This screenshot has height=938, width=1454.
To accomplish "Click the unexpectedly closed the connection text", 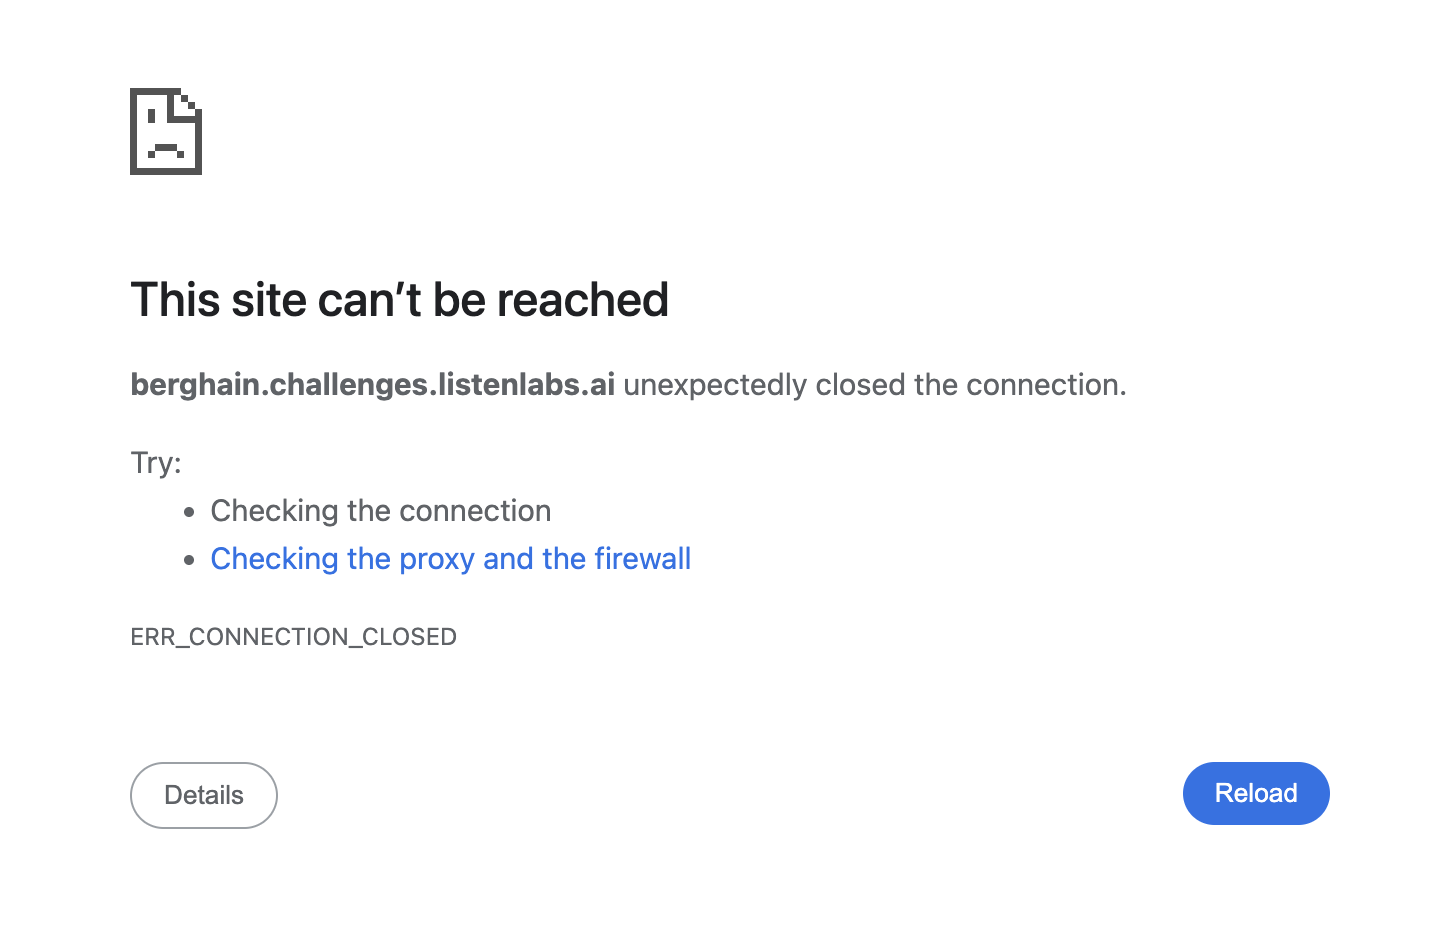I will coord(874,385).
